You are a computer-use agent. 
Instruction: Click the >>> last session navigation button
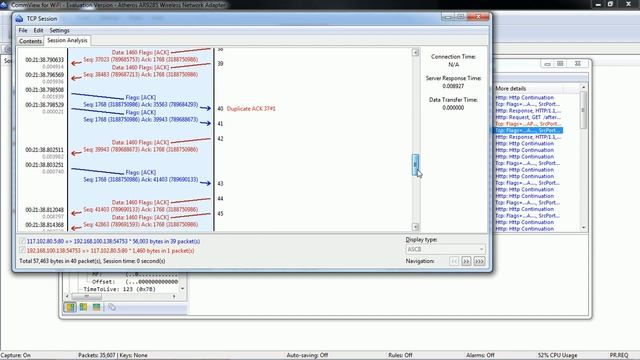pyautogui.click(x=479, y=261)
